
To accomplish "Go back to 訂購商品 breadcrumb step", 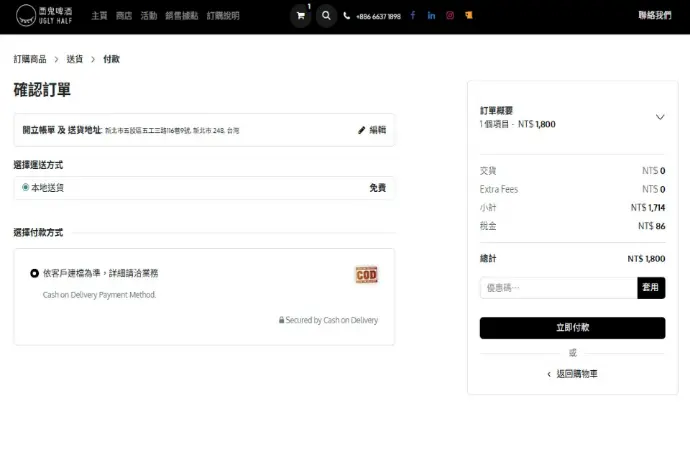I will coord(30,60).
